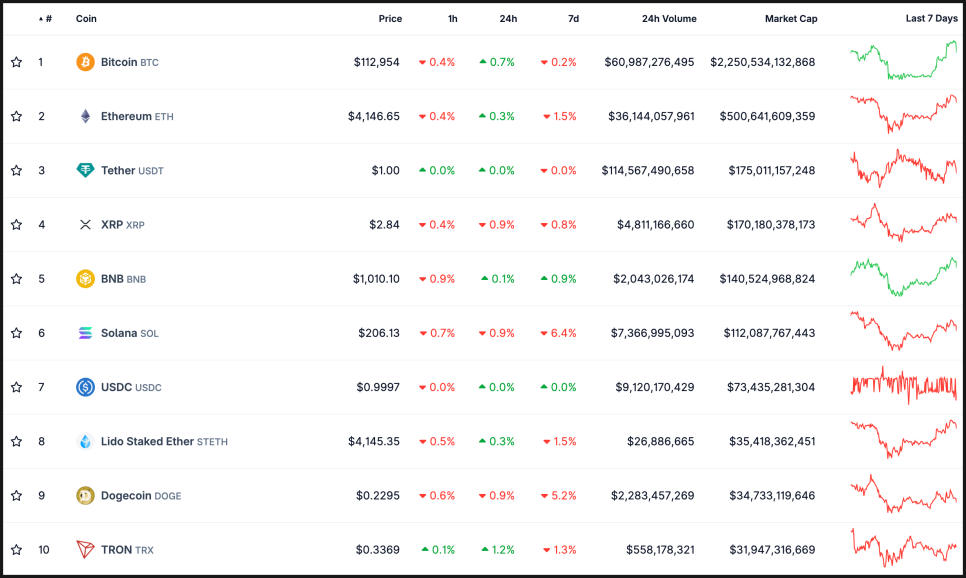
Task: Open Solana's 7-day sparkline chart
Action: coord(904,331)
